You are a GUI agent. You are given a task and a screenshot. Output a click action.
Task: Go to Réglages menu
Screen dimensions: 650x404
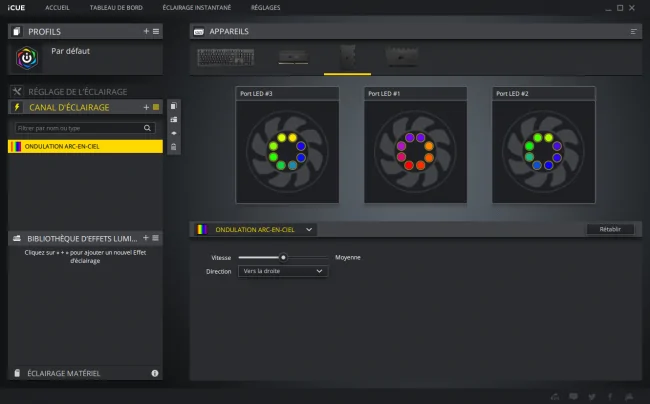pos(265,7)
